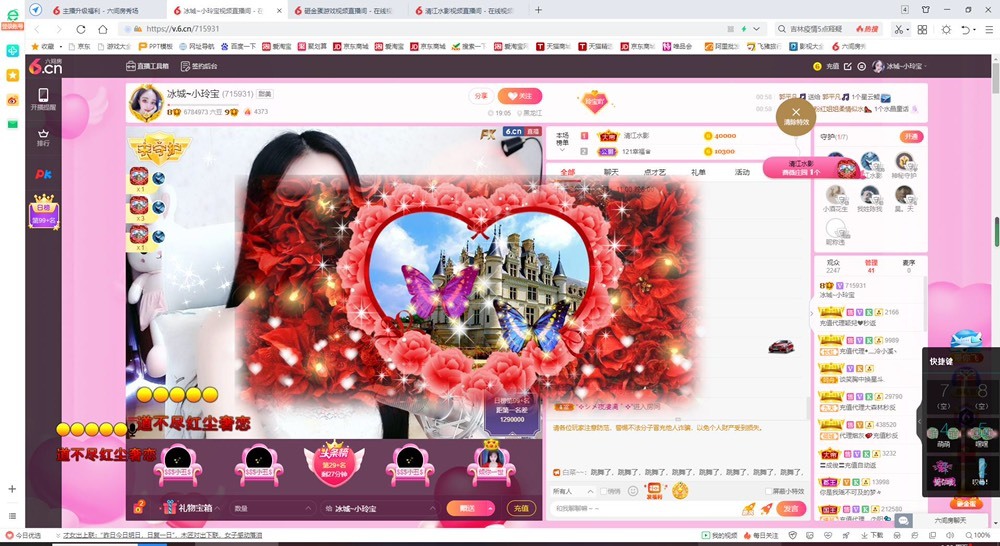Image resolution: width=1000 pixels, height=546 pixels.
Task: Open the gift recipient 冰城~小玲宝 dropdown
Action: coord(380,508)
